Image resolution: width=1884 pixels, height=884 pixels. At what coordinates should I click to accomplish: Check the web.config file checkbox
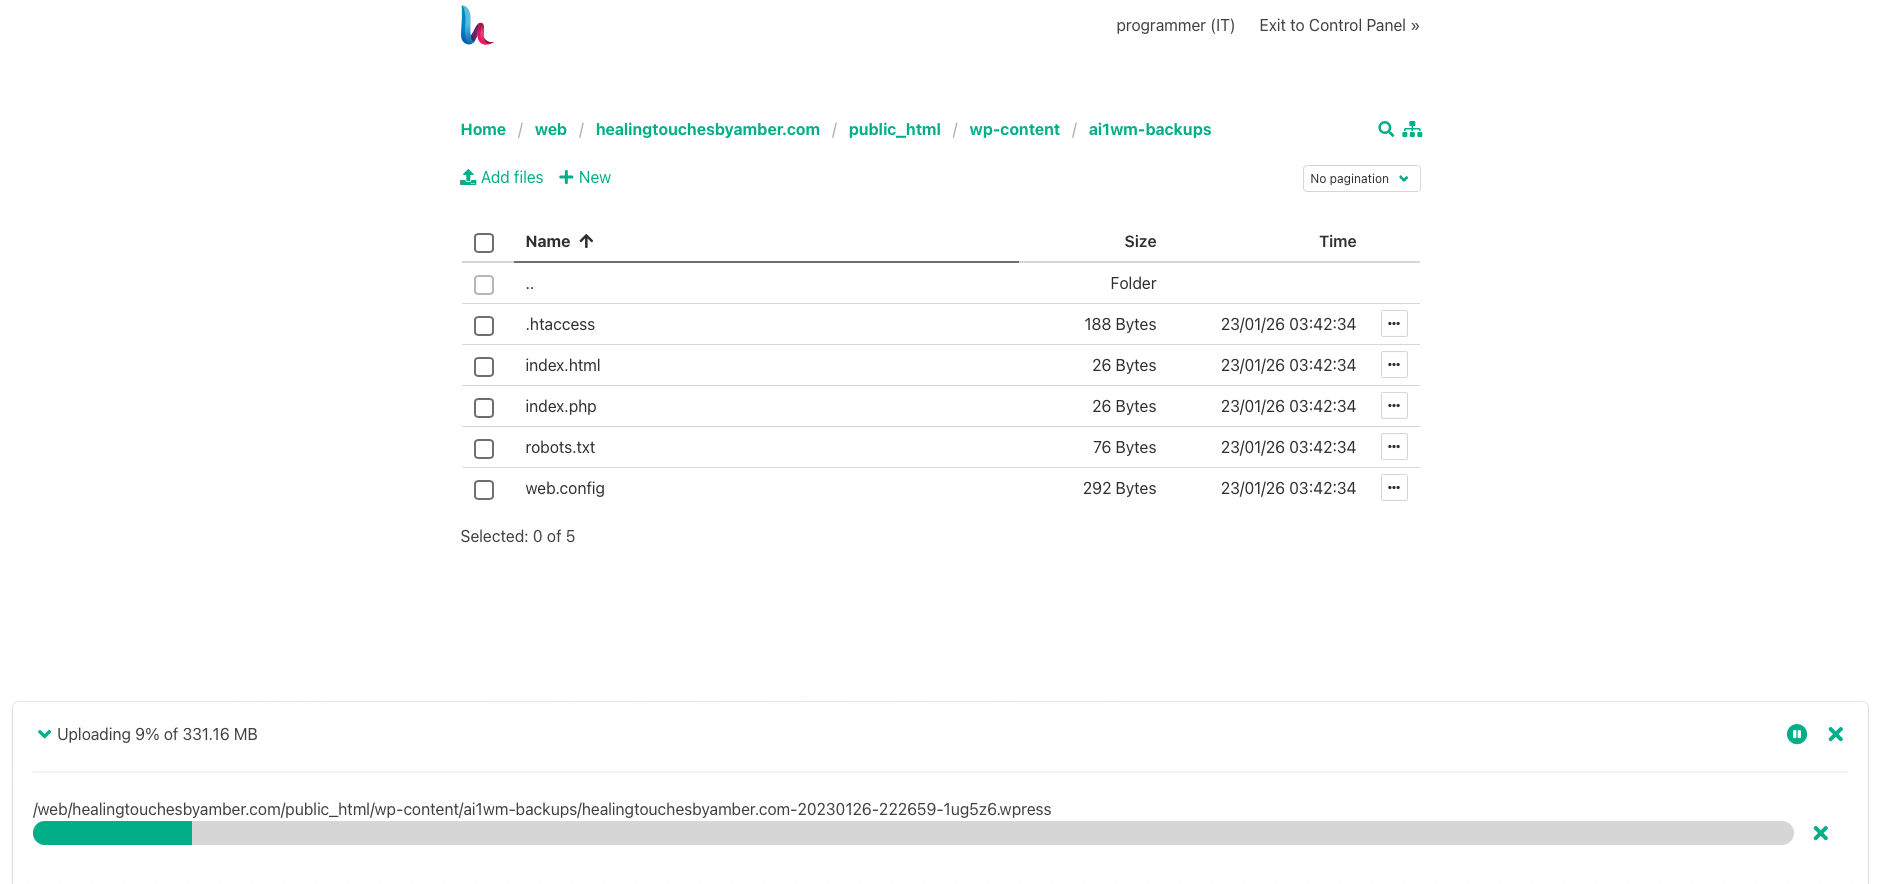(484, 490)
